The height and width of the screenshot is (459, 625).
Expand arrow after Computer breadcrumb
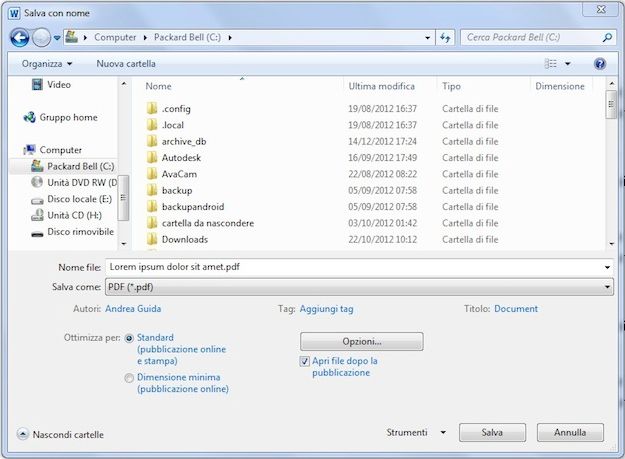145,38
